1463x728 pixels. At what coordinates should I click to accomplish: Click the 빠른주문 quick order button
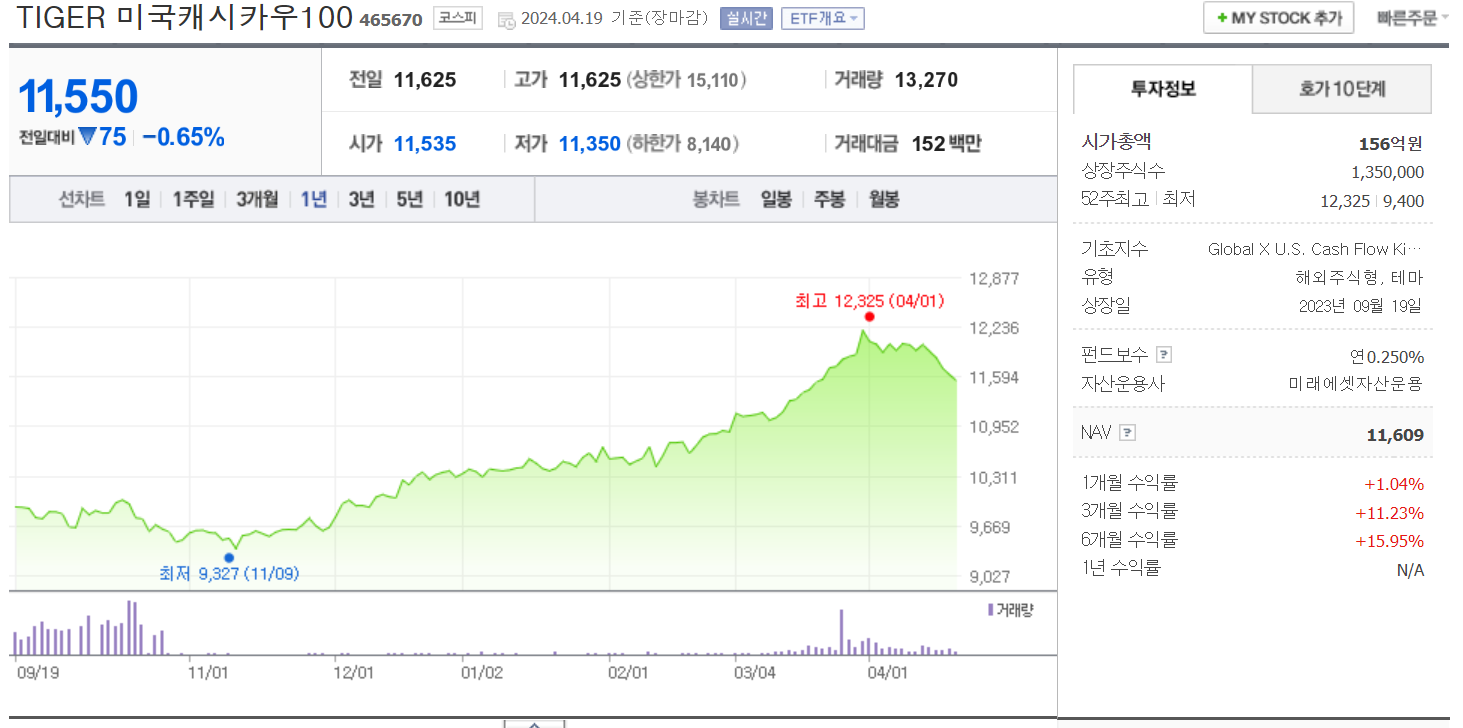coord(1411,17)
